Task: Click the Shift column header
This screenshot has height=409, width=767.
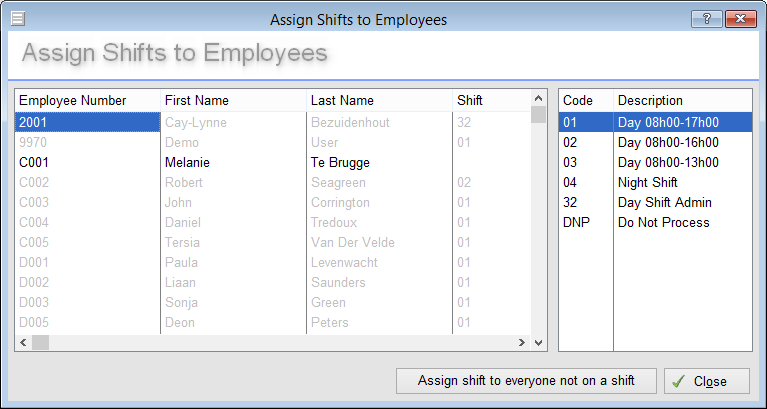Action: tap(488, 101)
